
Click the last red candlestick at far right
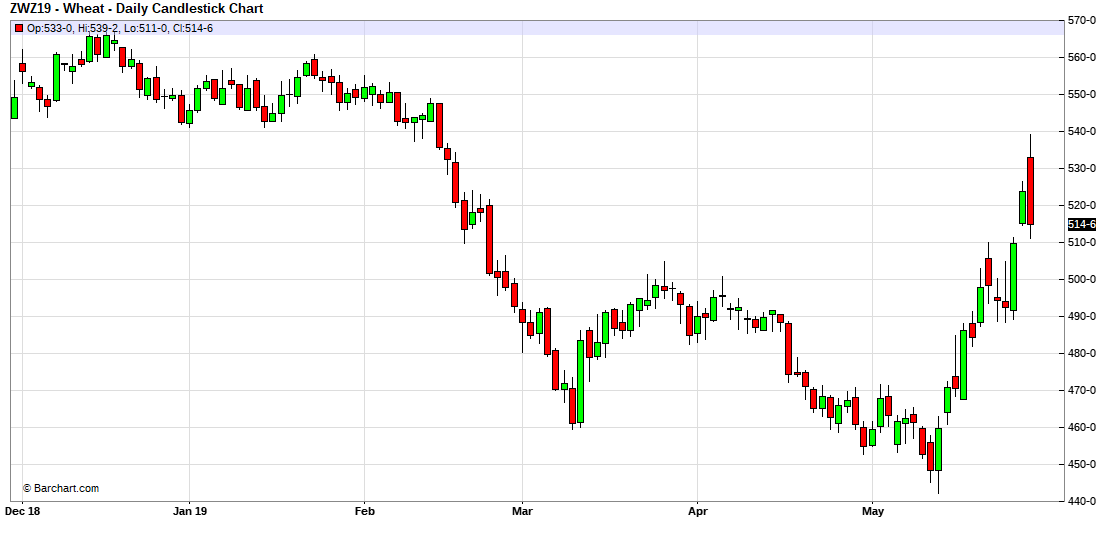tap(1030, 190)
